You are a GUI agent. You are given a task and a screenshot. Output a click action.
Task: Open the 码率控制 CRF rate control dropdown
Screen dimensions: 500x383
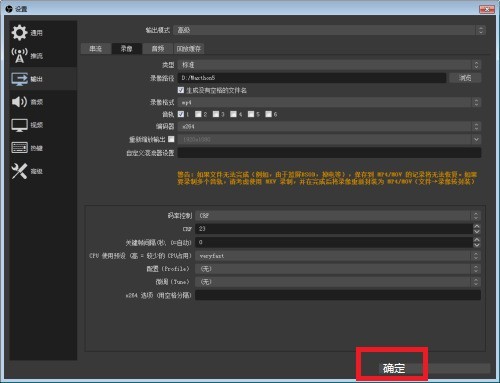(x=338, y=216)
